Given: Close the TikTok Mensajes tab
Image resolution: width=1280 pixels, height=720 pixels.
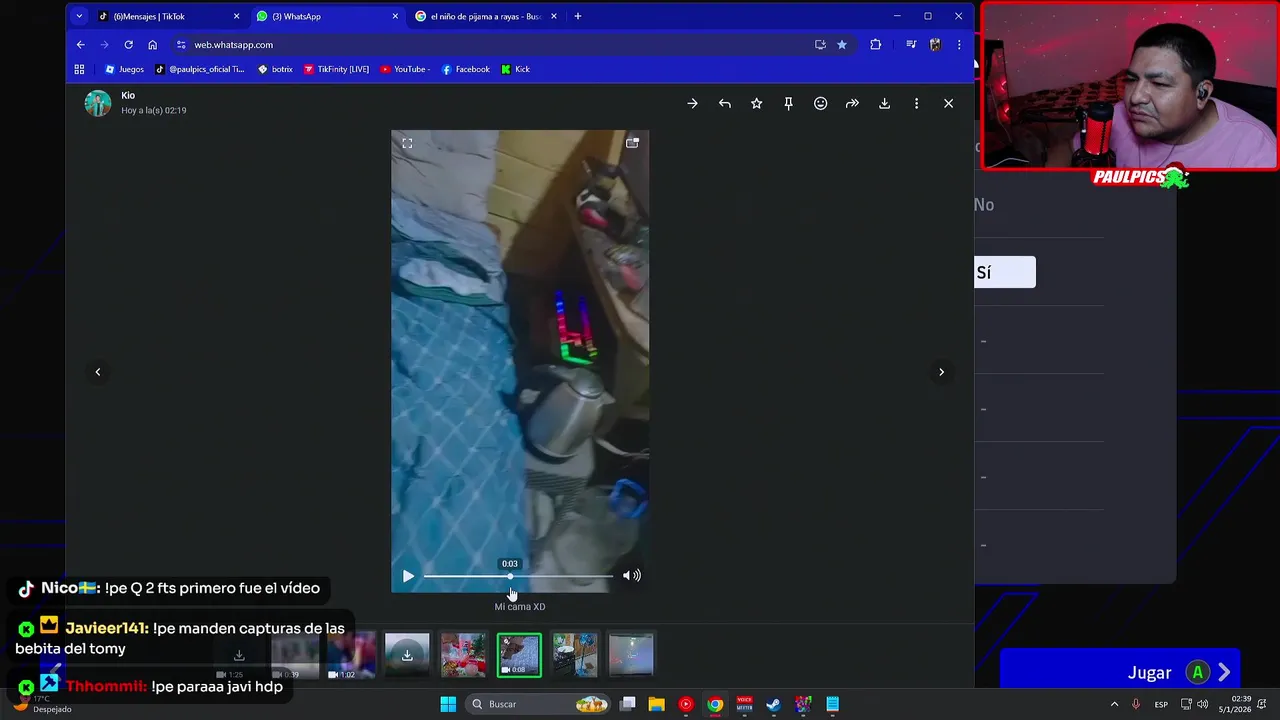Looking at the screenshot, I should coord(236,16).
